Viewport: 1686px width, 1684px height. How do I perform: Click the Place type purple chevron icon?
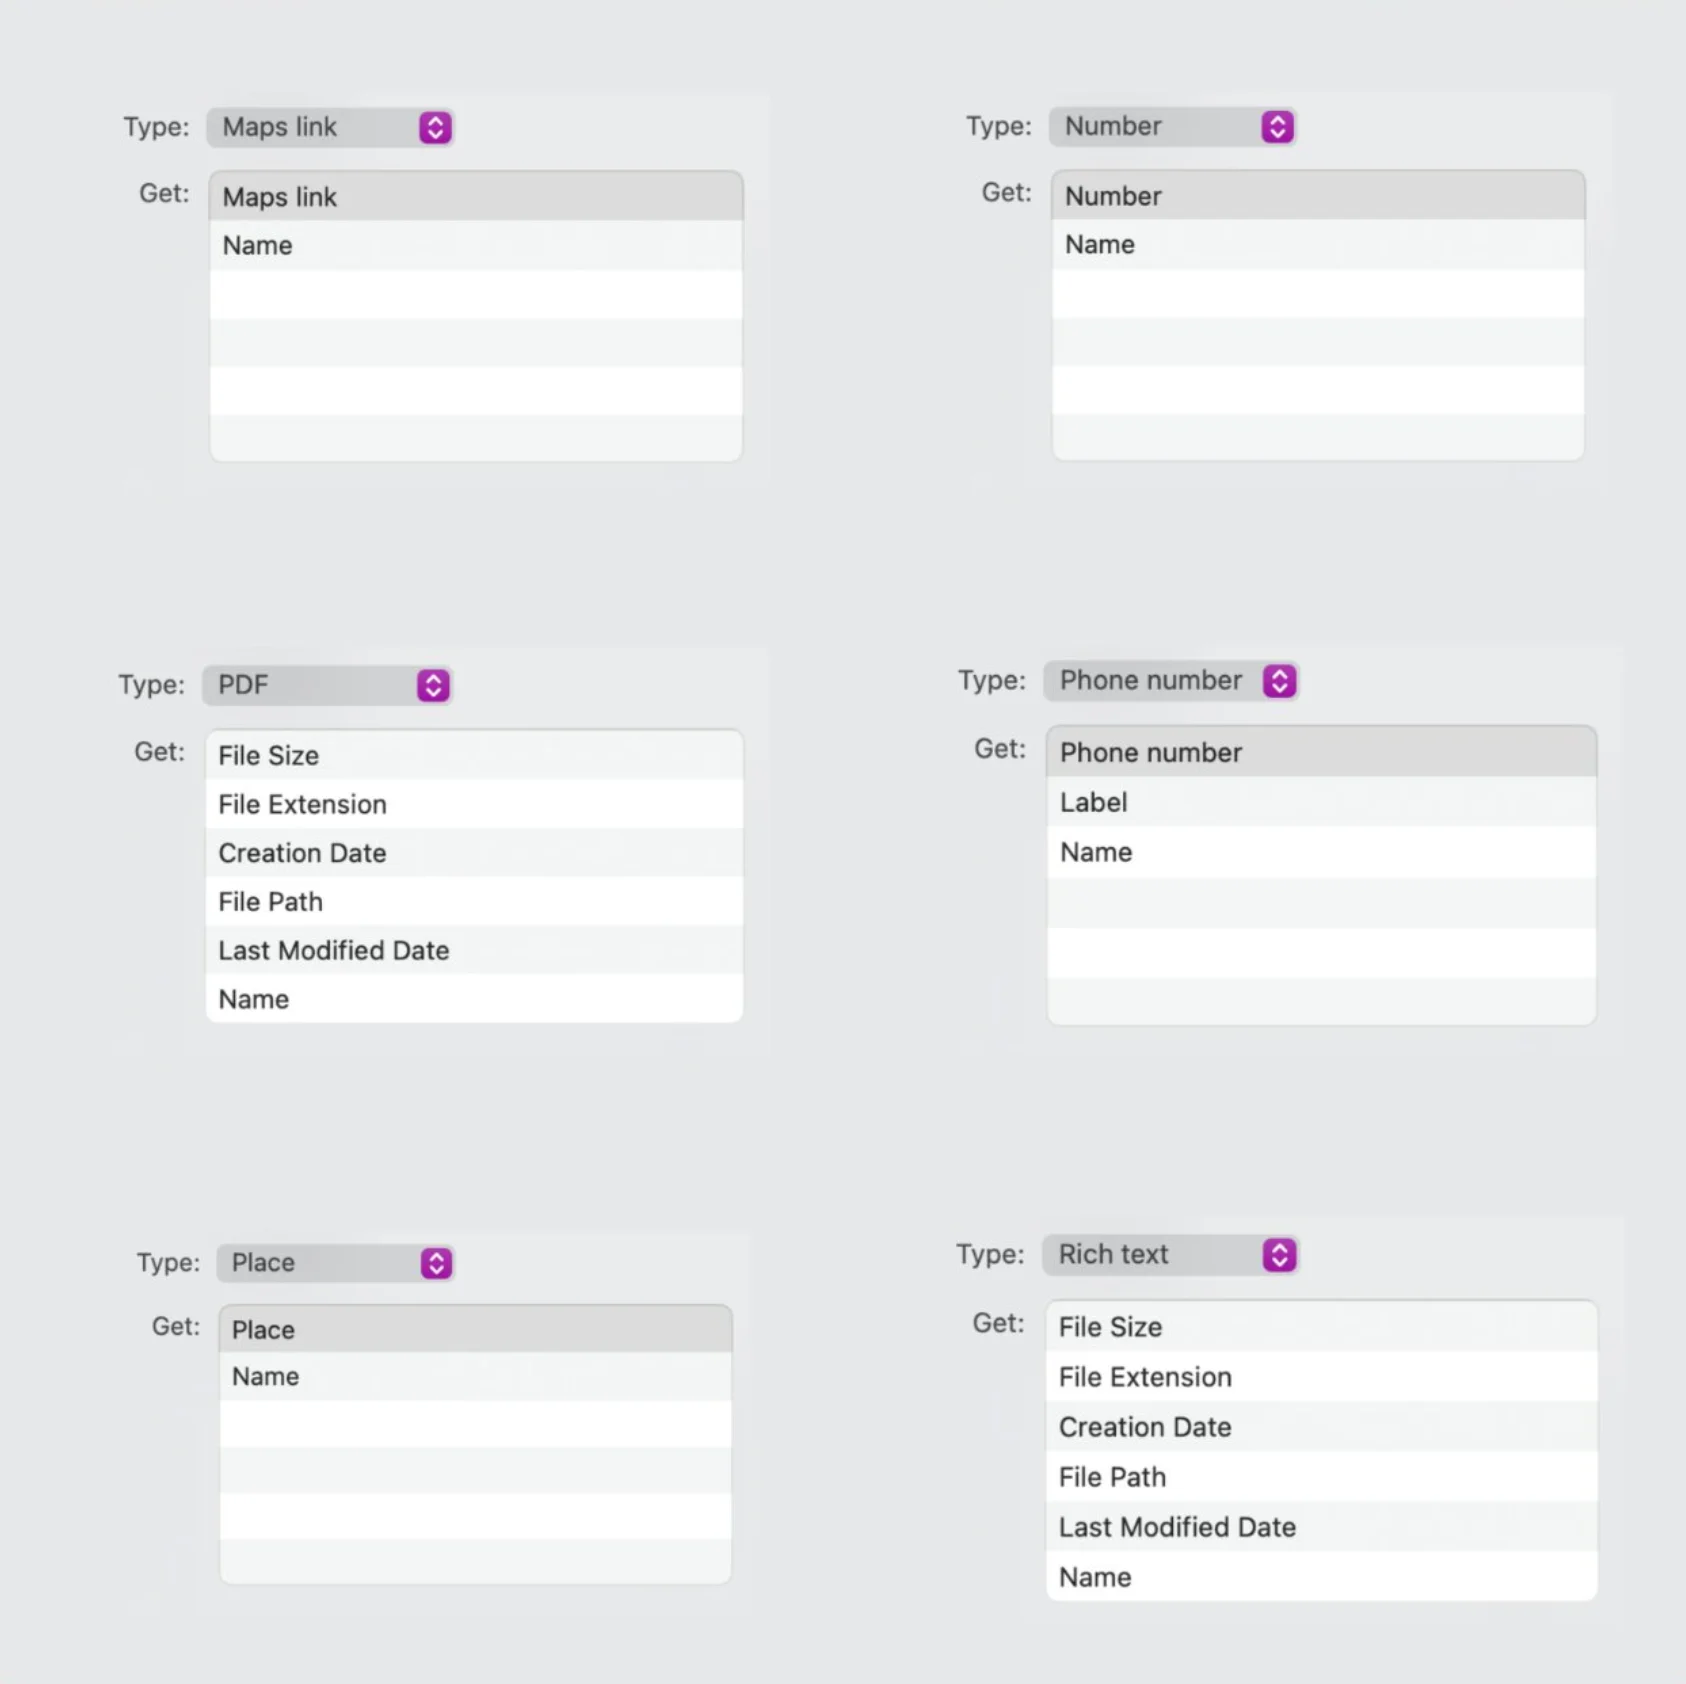click(436, 1263)
